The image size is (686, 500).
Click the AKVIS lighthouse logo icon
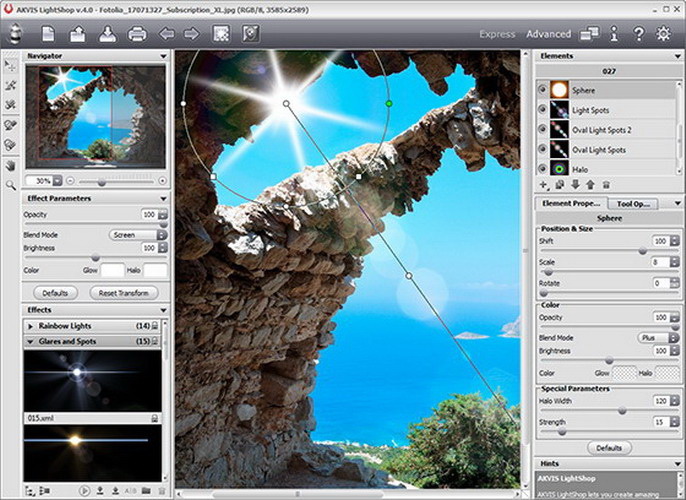click(15, 34)
